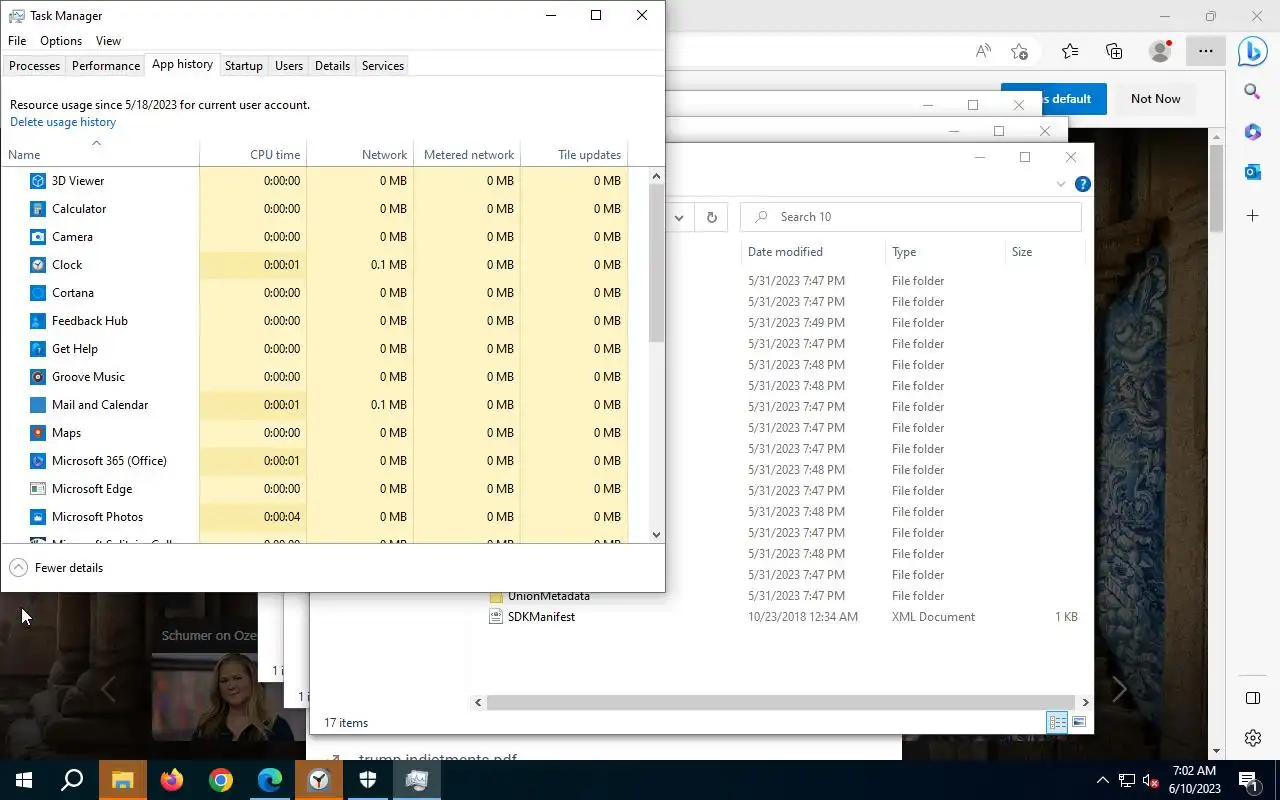Switch to the Performance tab

106,66
